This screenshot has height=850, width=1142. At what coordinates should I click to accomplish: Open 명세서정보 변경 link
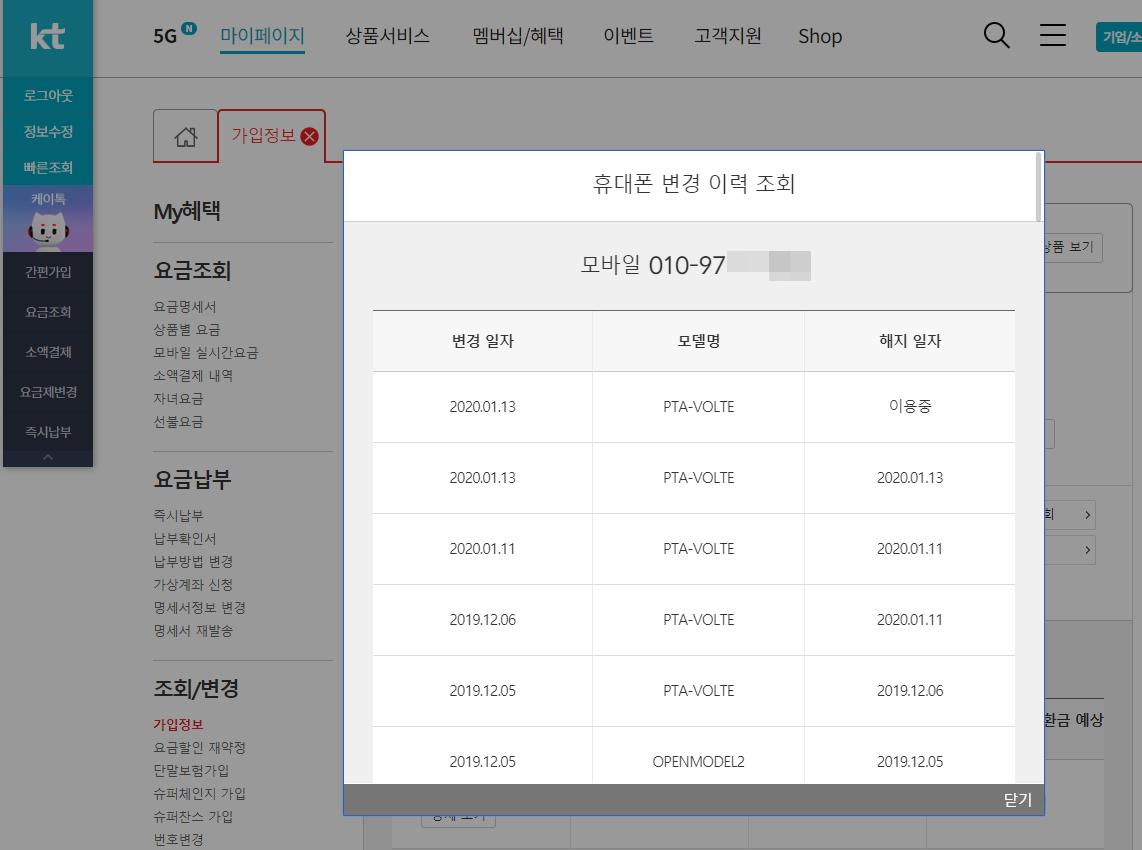click(200, 607)
